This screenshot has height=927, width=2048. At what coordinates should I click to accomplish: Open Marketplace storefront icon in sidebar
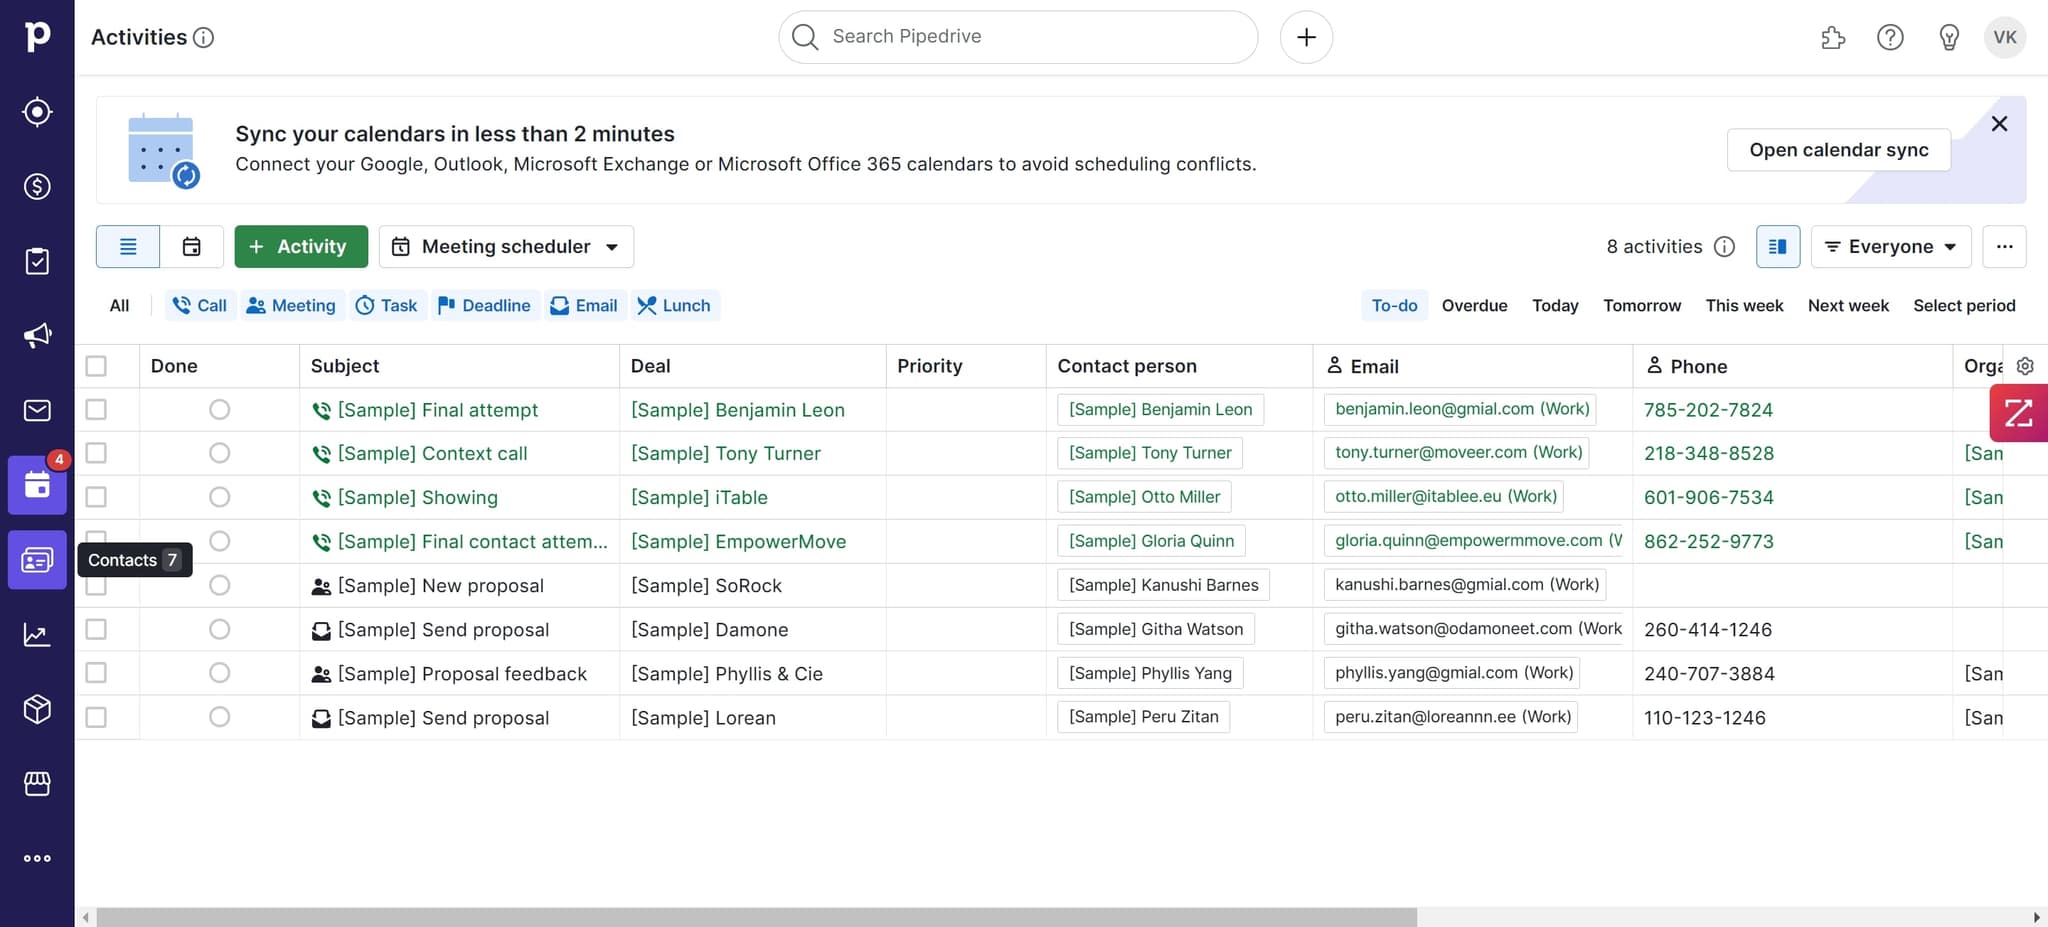click(37, 783)
